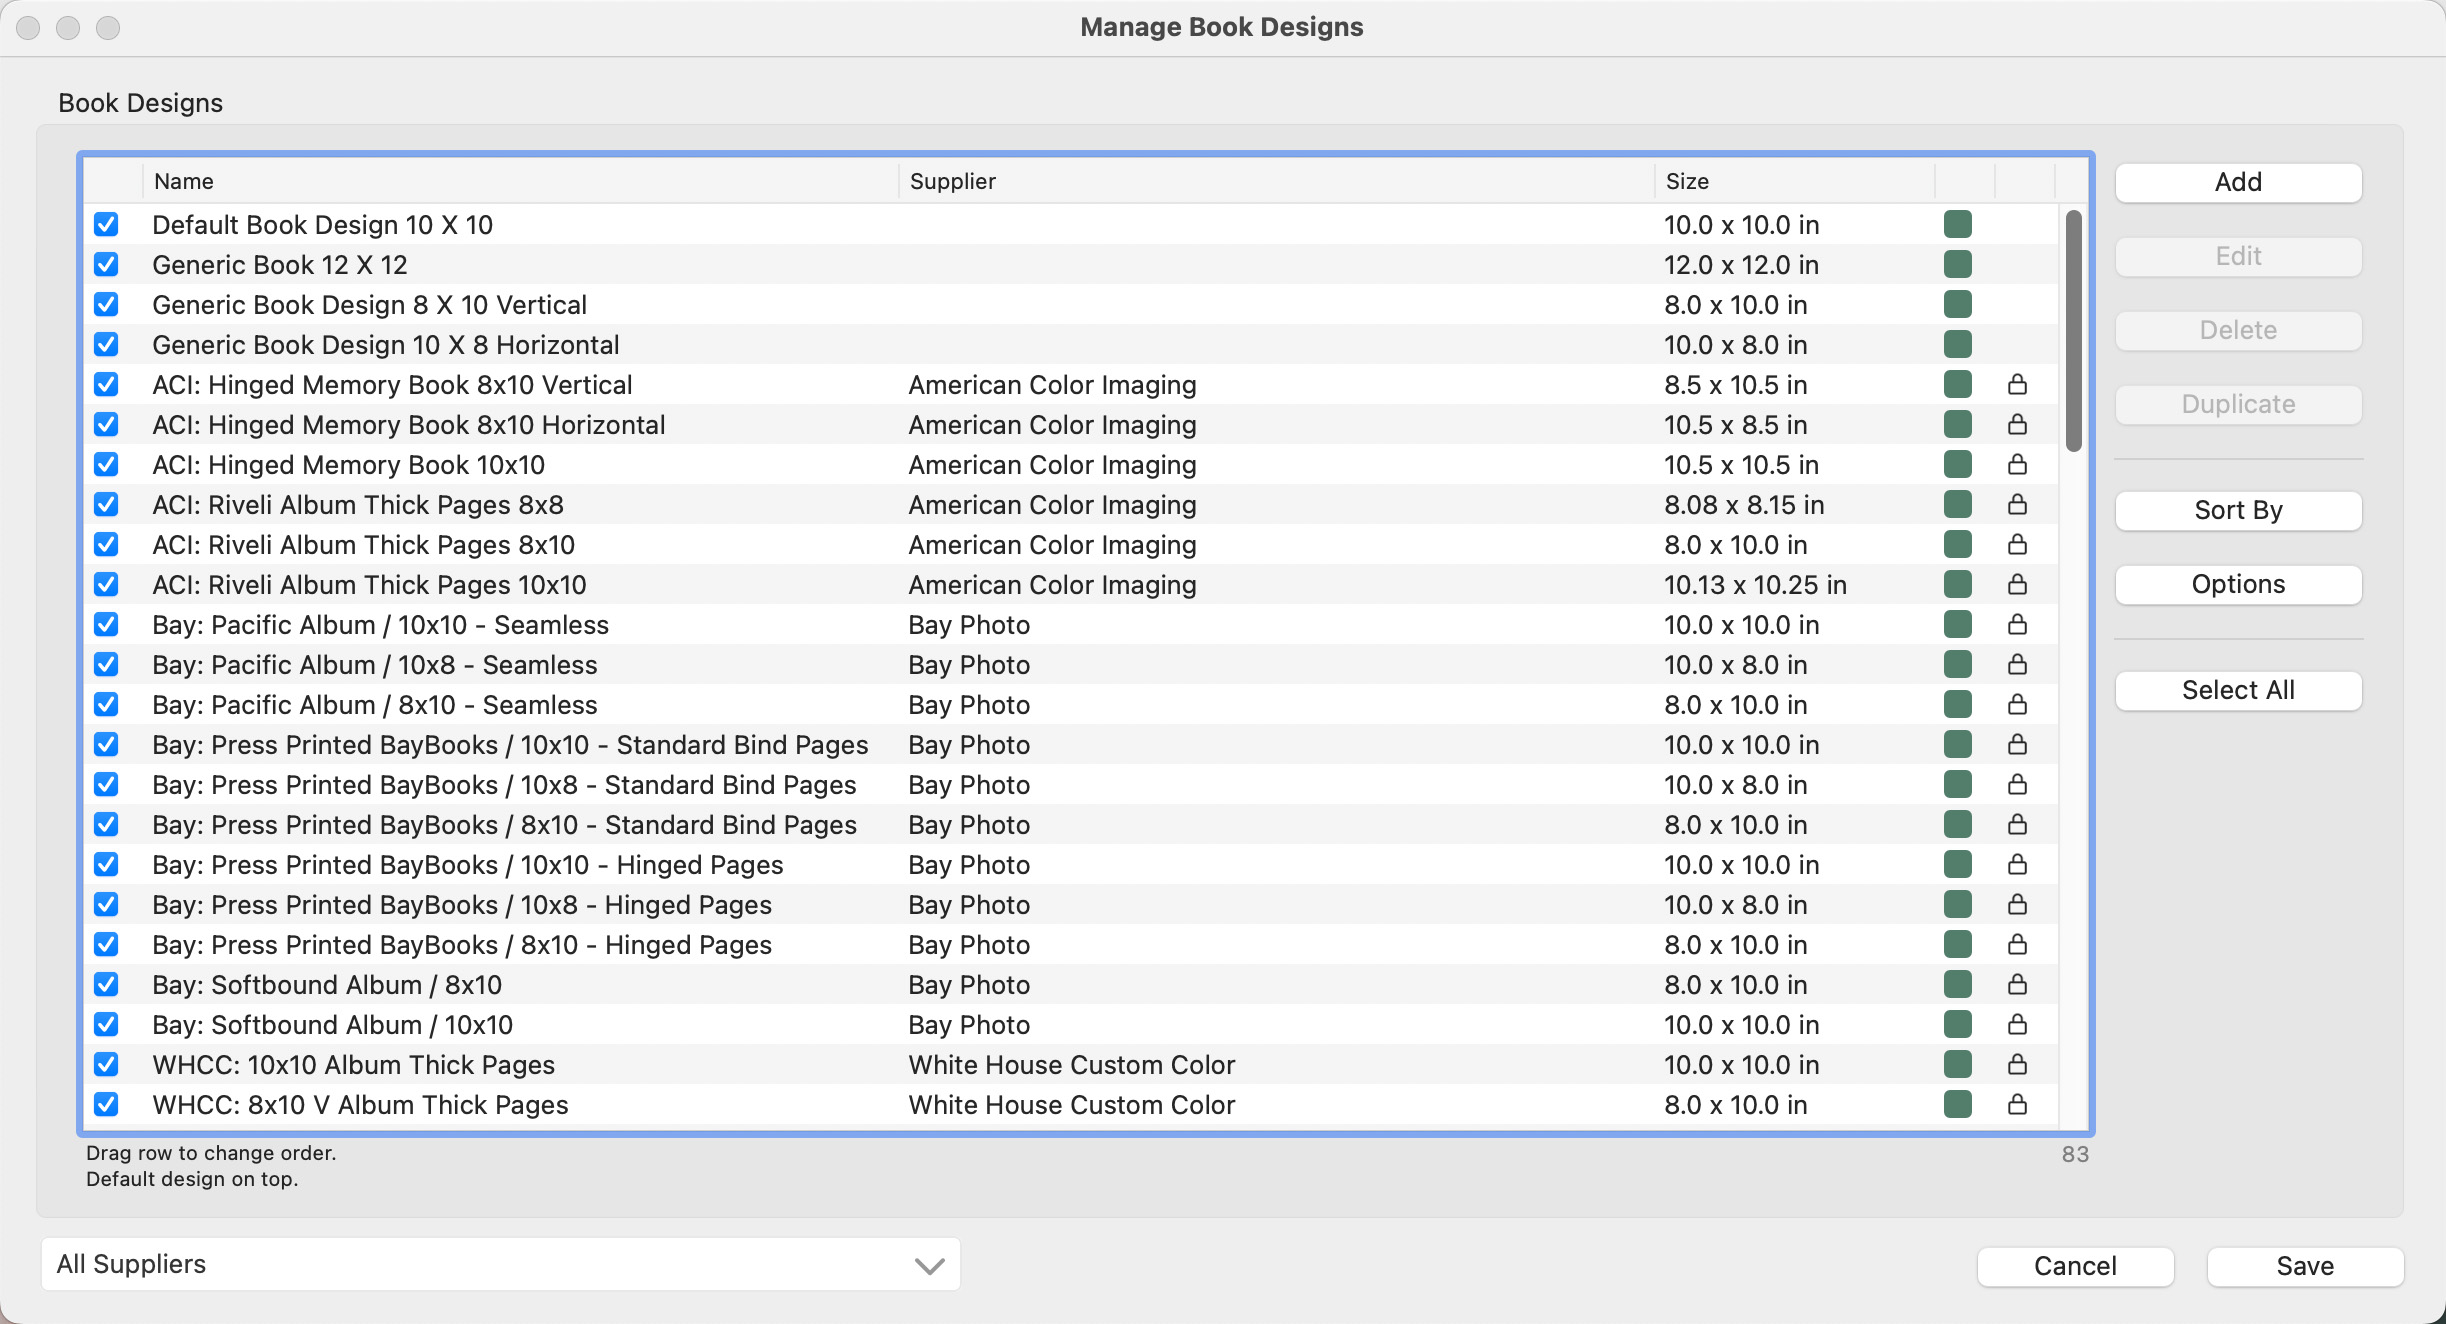Click lock icon on Bay Softbound Album / 8x10 row

2017,985
